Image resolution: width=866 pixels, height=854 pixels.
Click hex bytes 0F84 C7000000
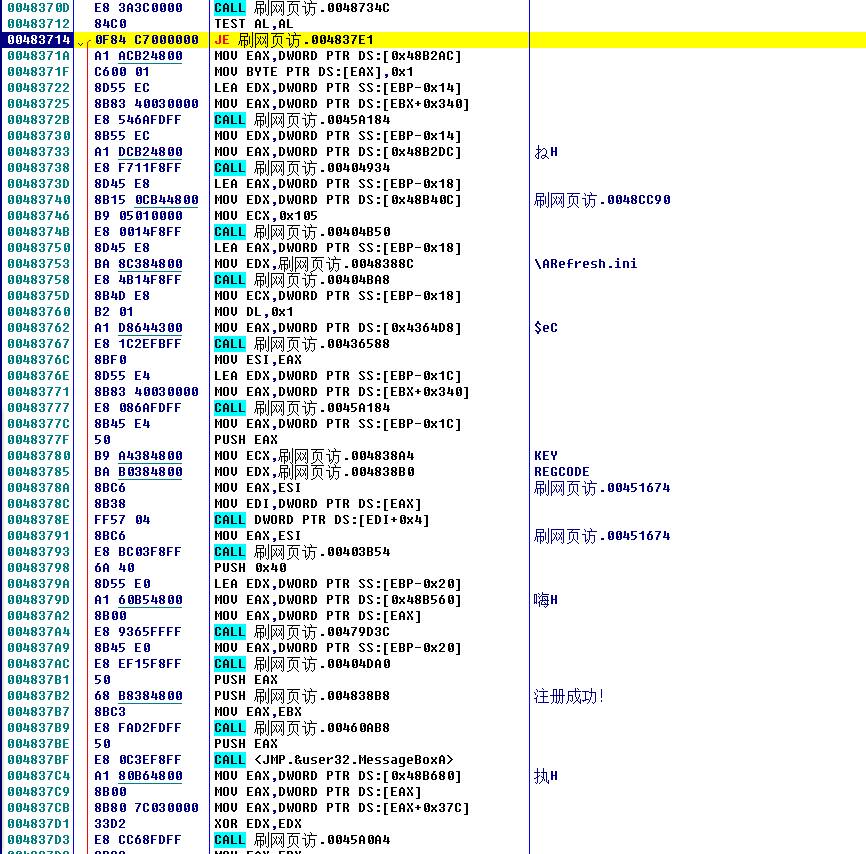point(146,40)
